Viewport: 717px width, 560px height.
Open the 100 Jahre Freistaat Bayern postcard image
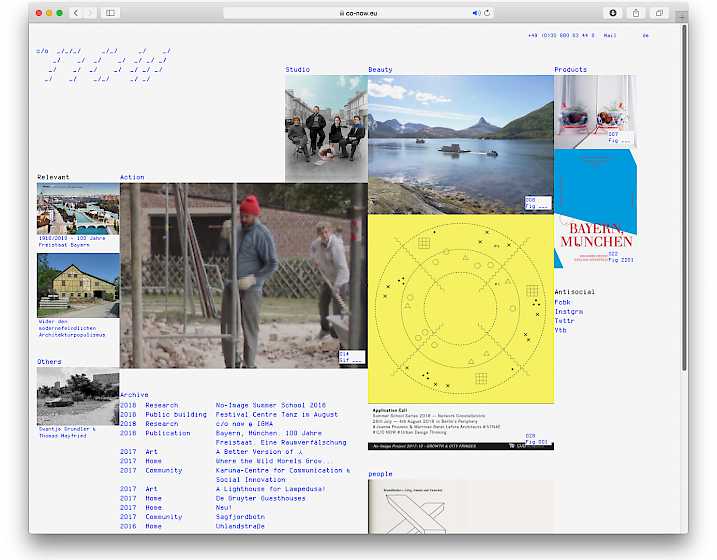pos(78,209)
